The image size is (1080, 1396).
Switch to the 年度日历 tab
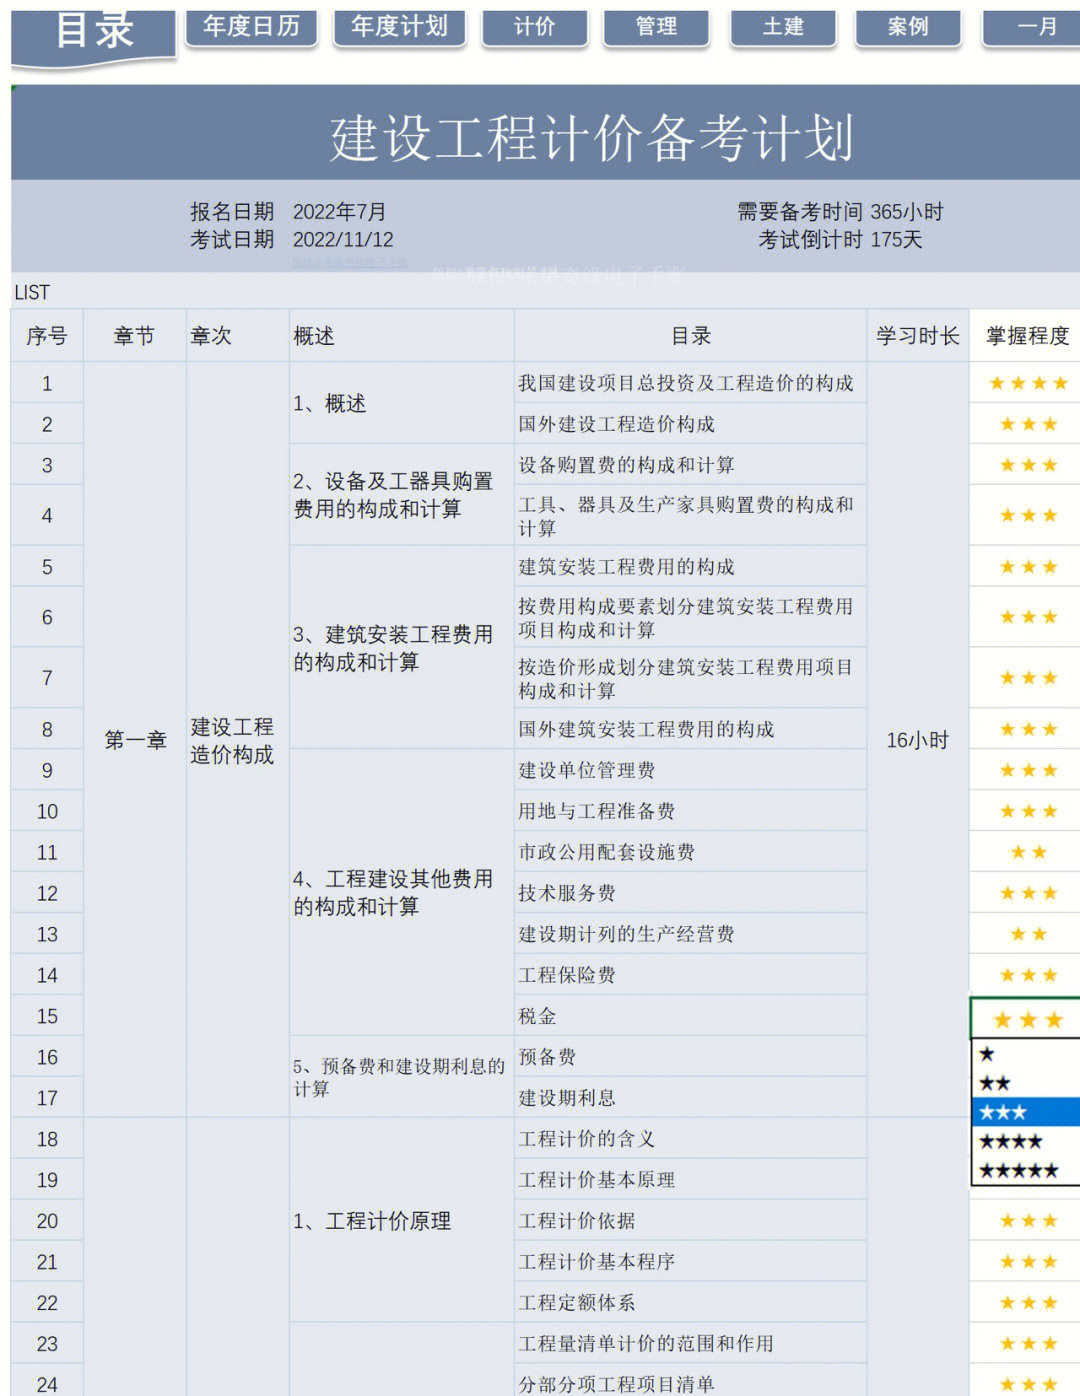point(252,27)
